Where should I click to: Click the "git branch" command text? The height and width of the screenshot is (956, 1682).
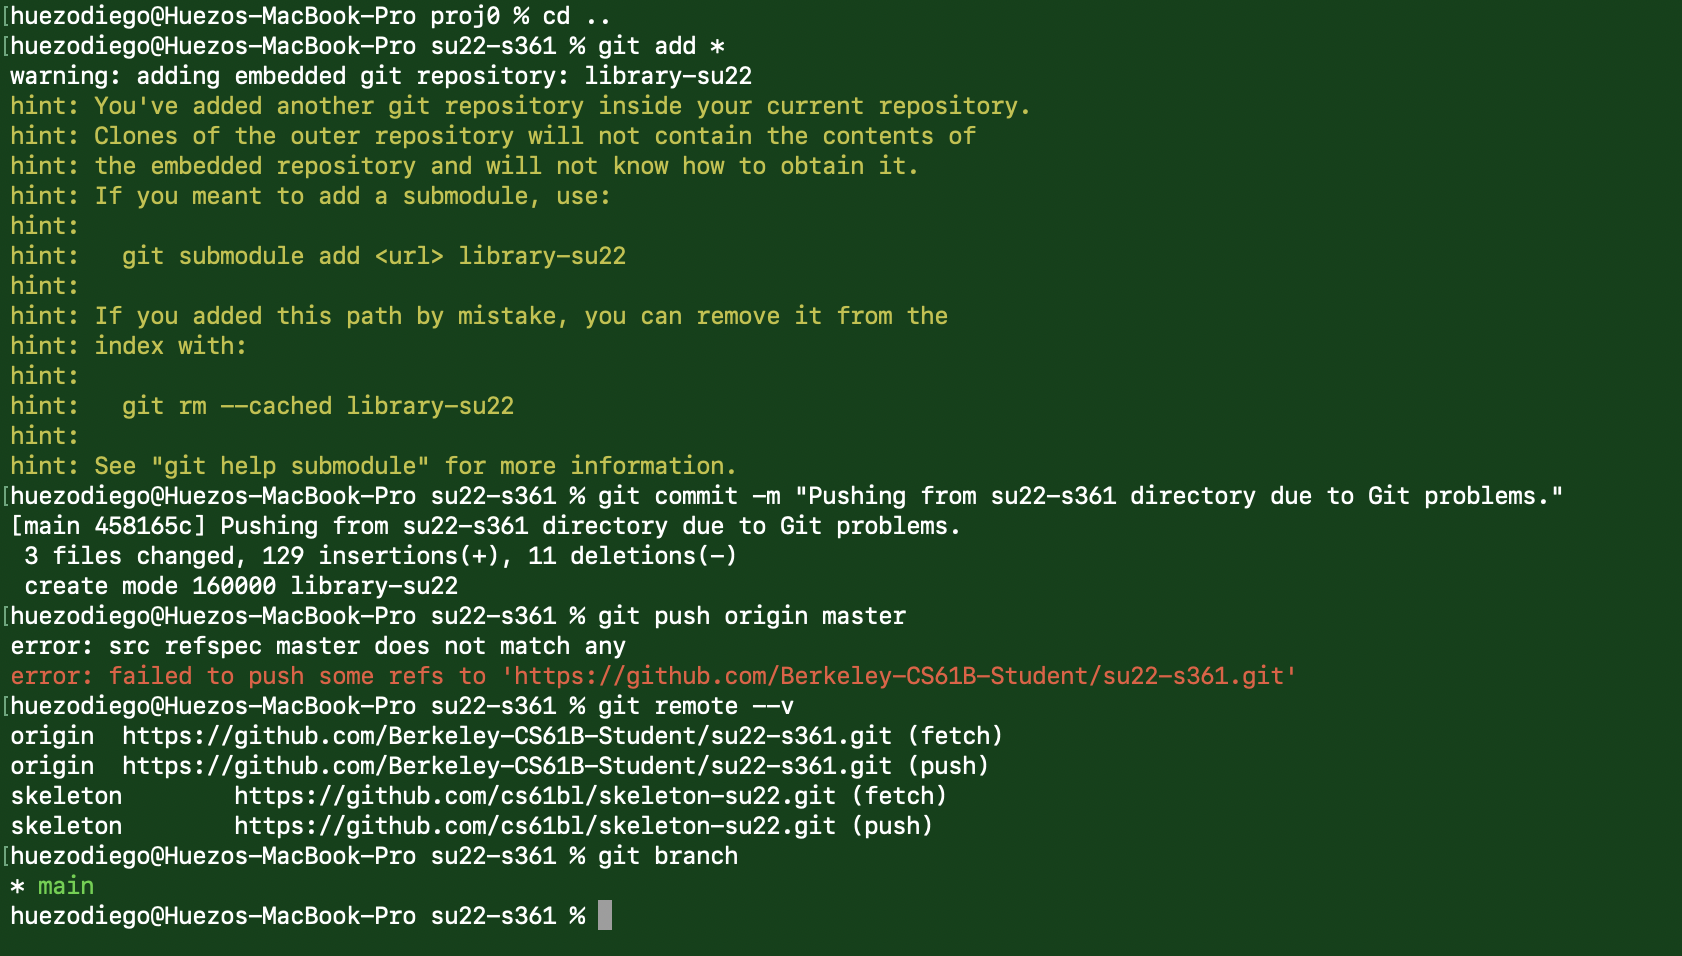point(668,856)
